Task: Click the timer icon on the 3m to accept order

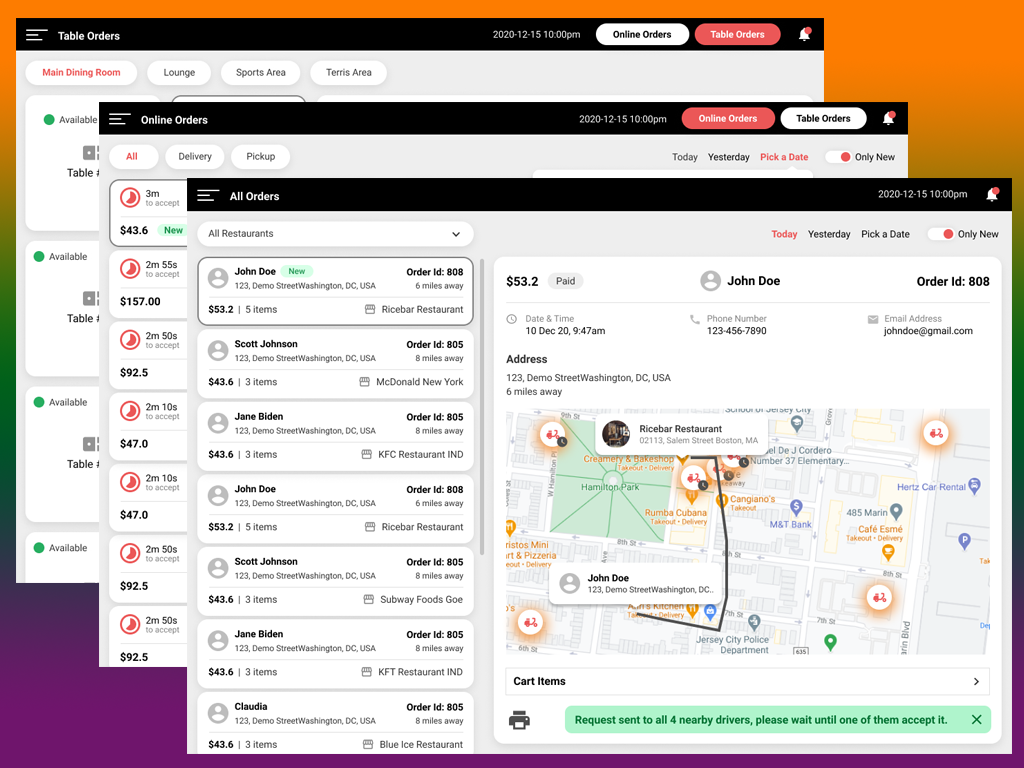Action: pyautogui.click(x=130, y=198)
